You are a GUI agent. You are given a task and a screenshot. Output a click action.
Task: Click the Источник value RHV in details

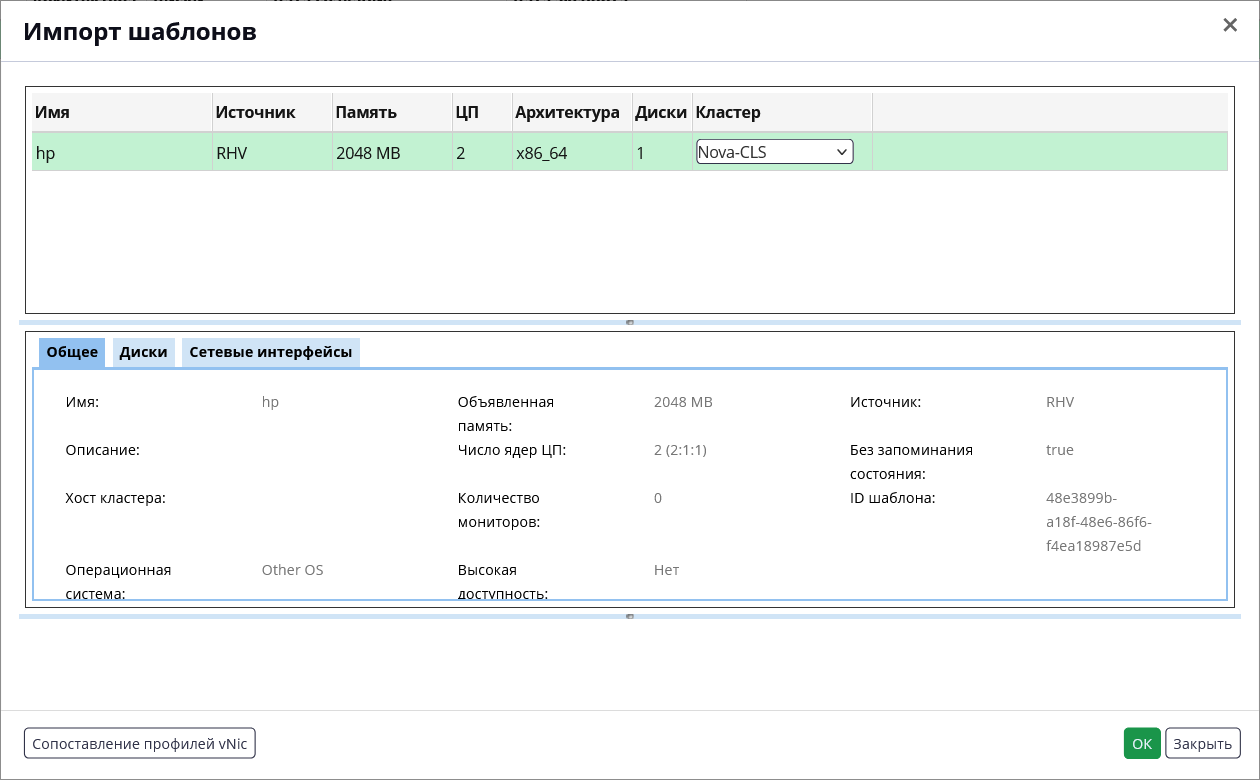(1060, 402)
